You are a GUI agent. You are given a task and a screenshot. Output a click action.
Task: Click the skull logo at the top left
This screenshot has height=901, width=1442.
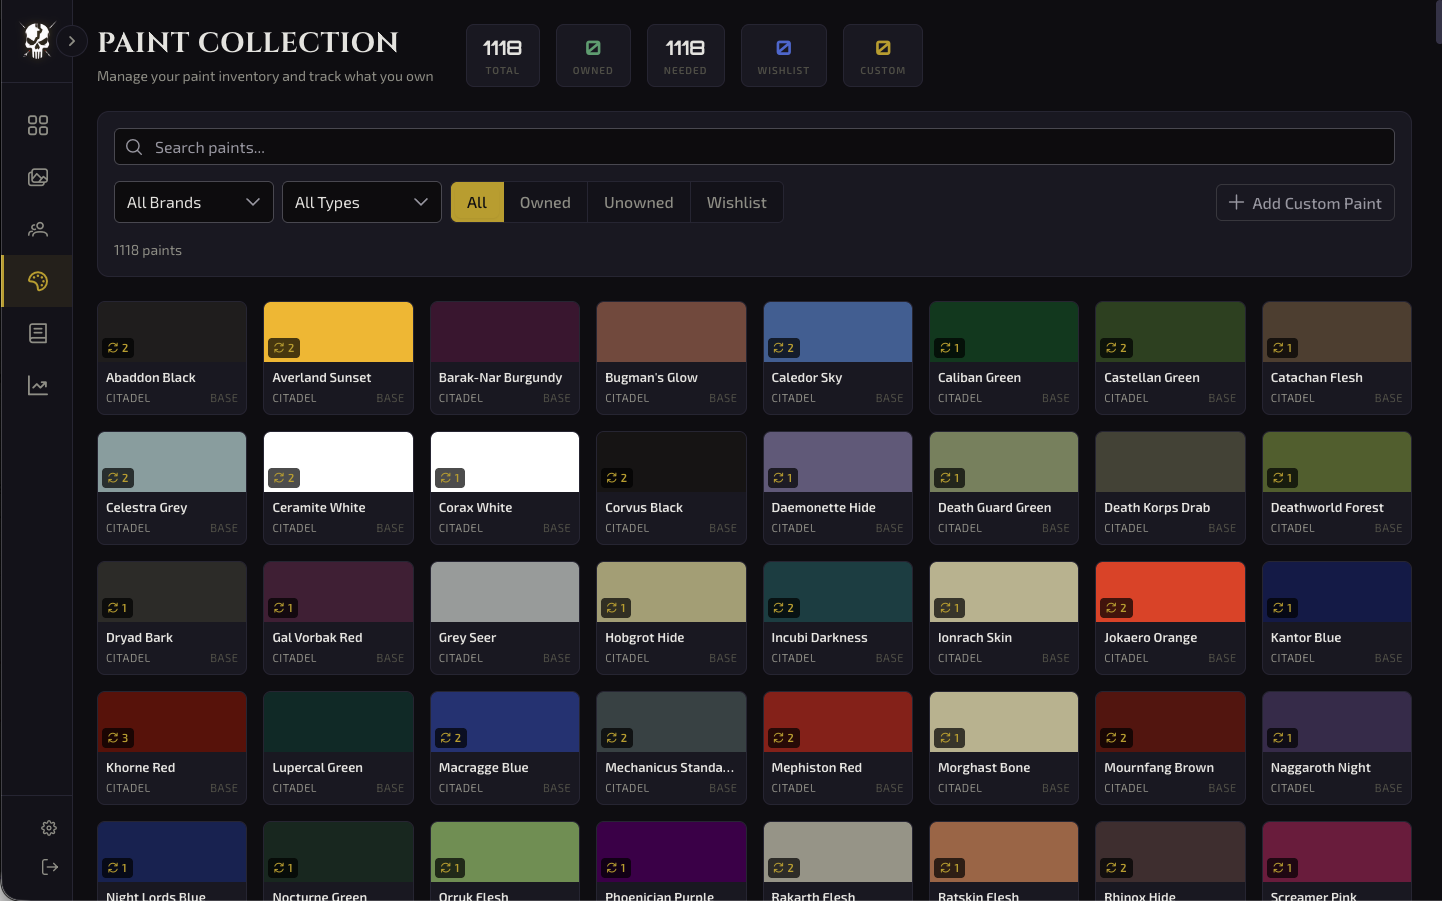click(37, 41)
